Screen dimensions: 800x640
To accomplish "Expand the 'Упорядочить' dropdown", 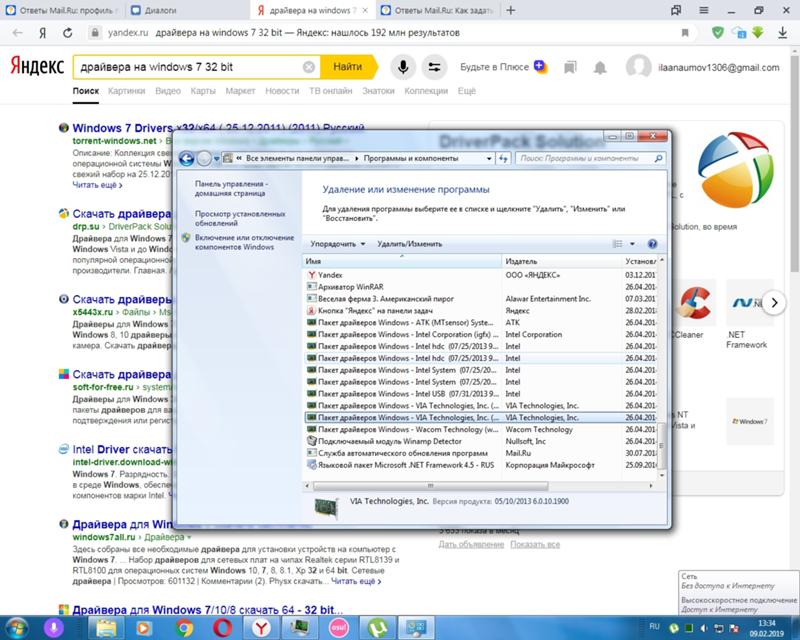I will click(x=338, y=244).
